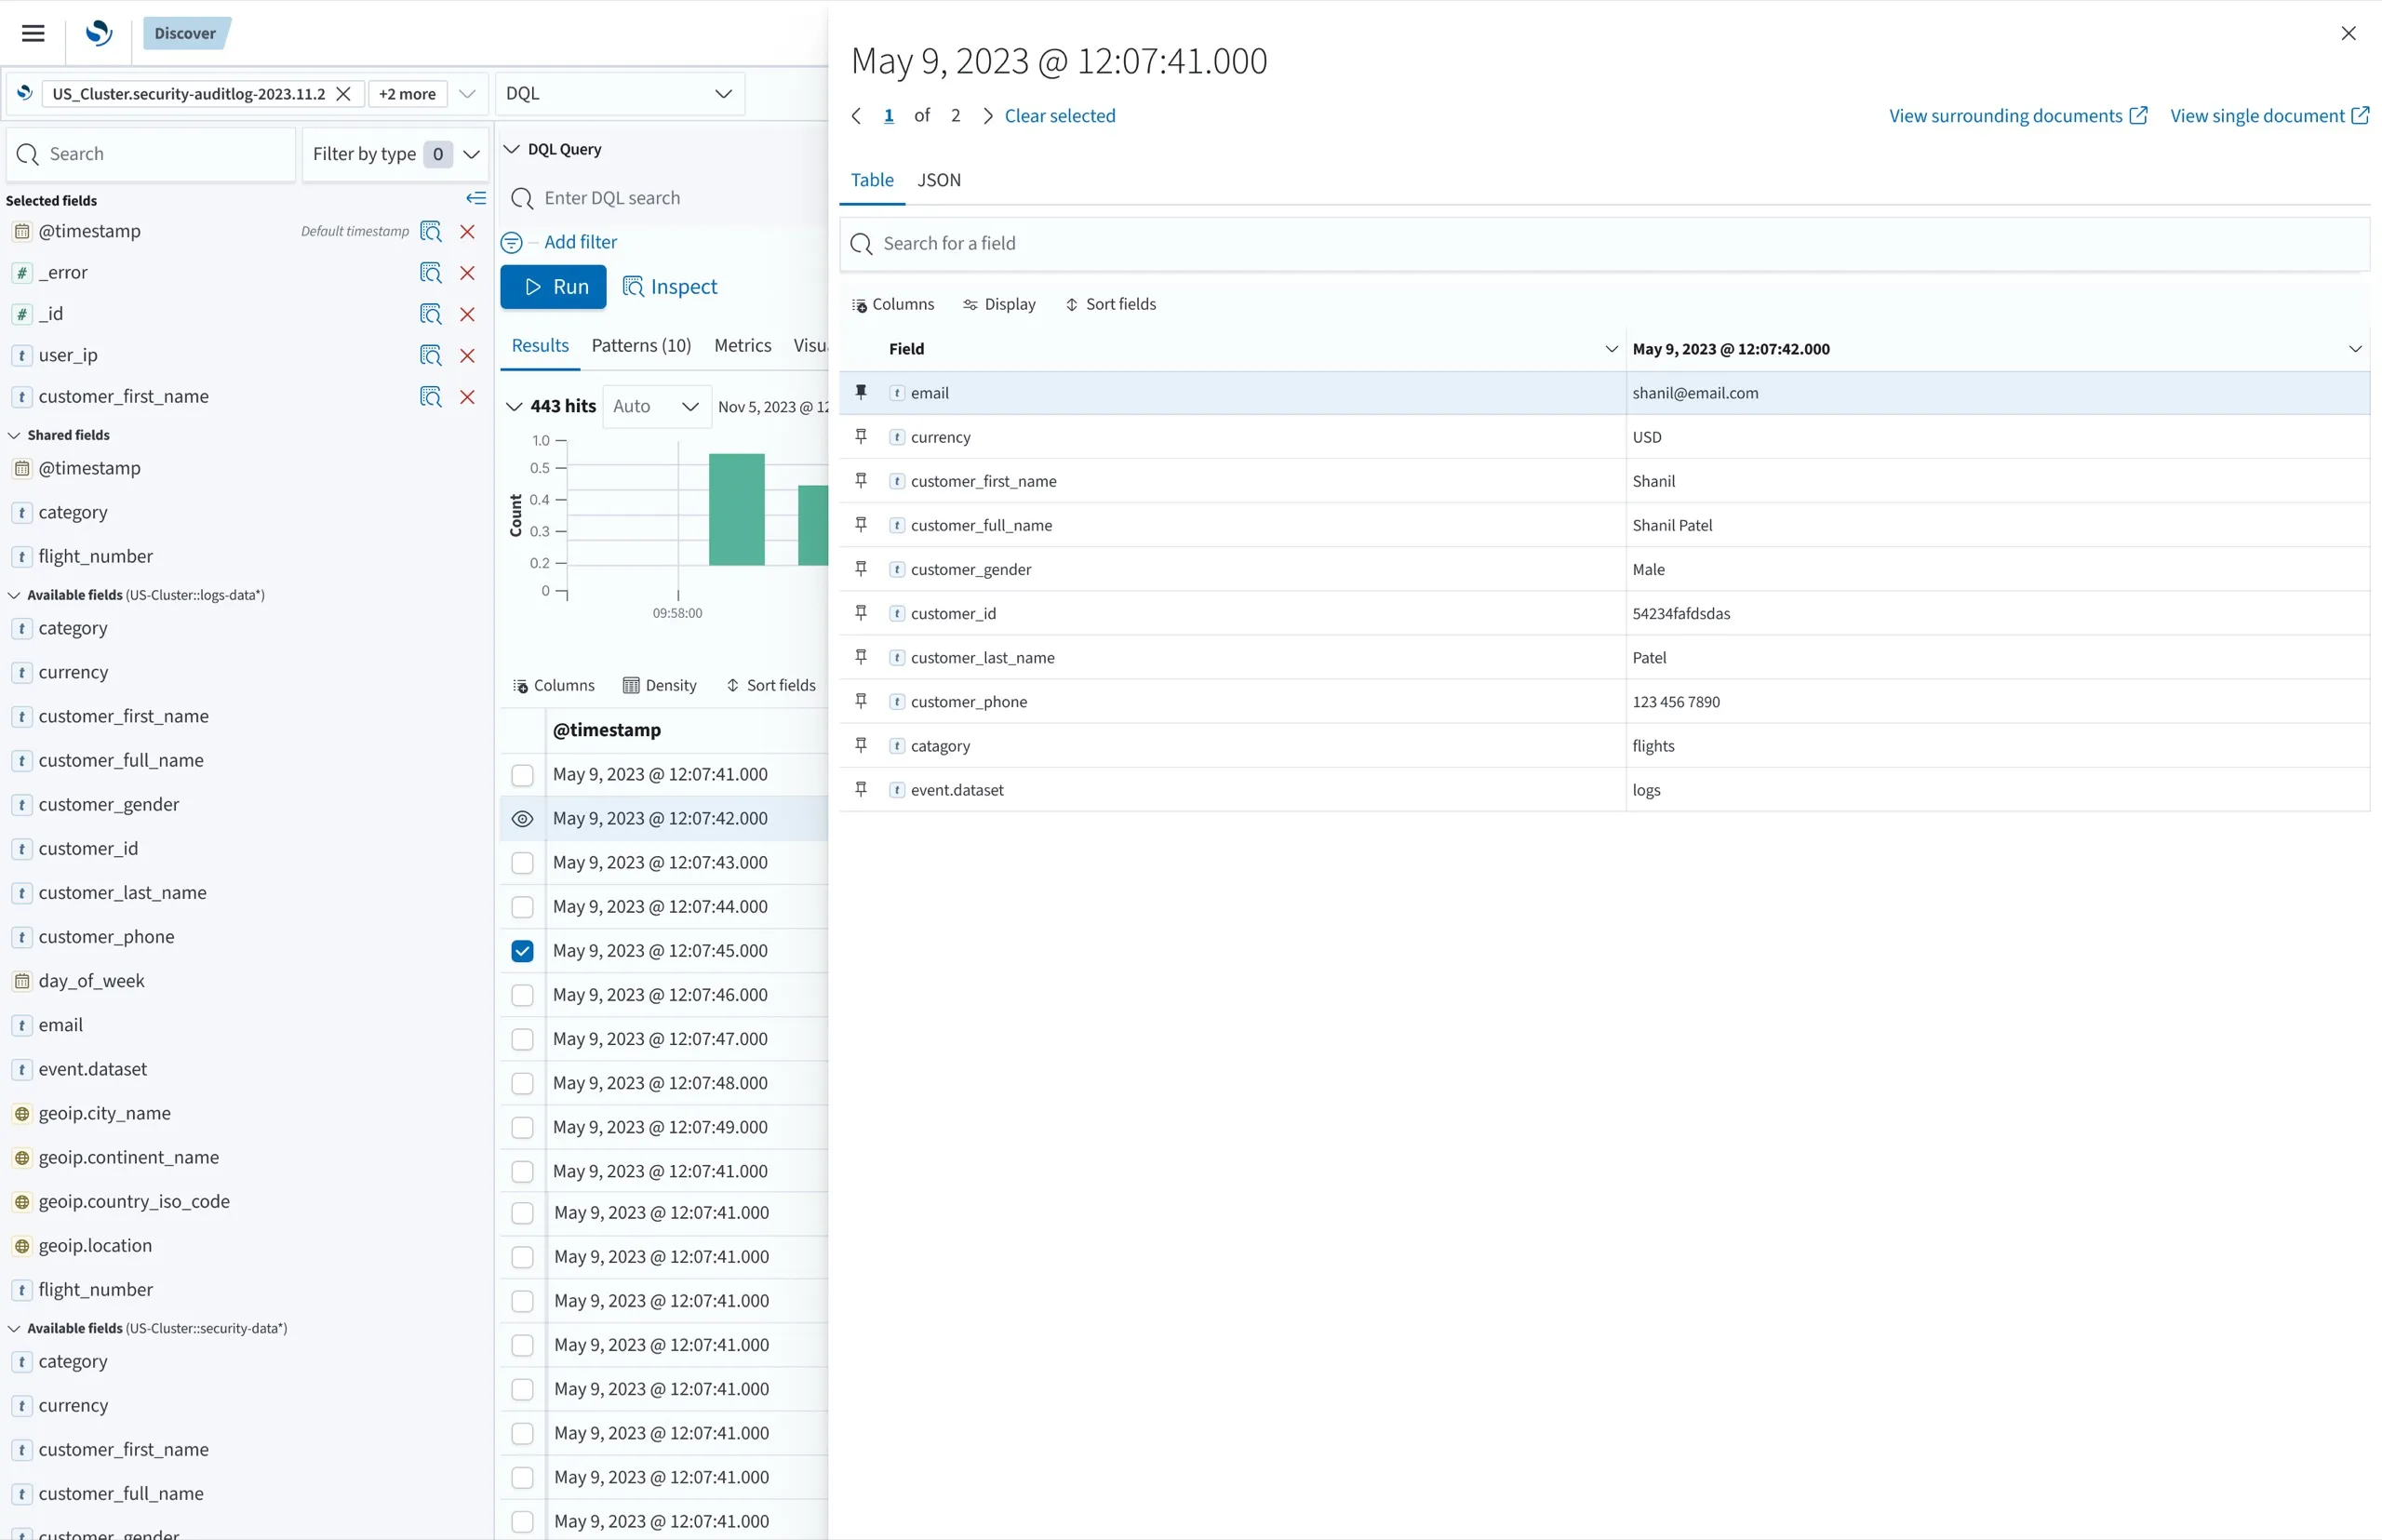
Task: Select checkbox for 12:07:47.000 row
Action: pos(522,1039)
